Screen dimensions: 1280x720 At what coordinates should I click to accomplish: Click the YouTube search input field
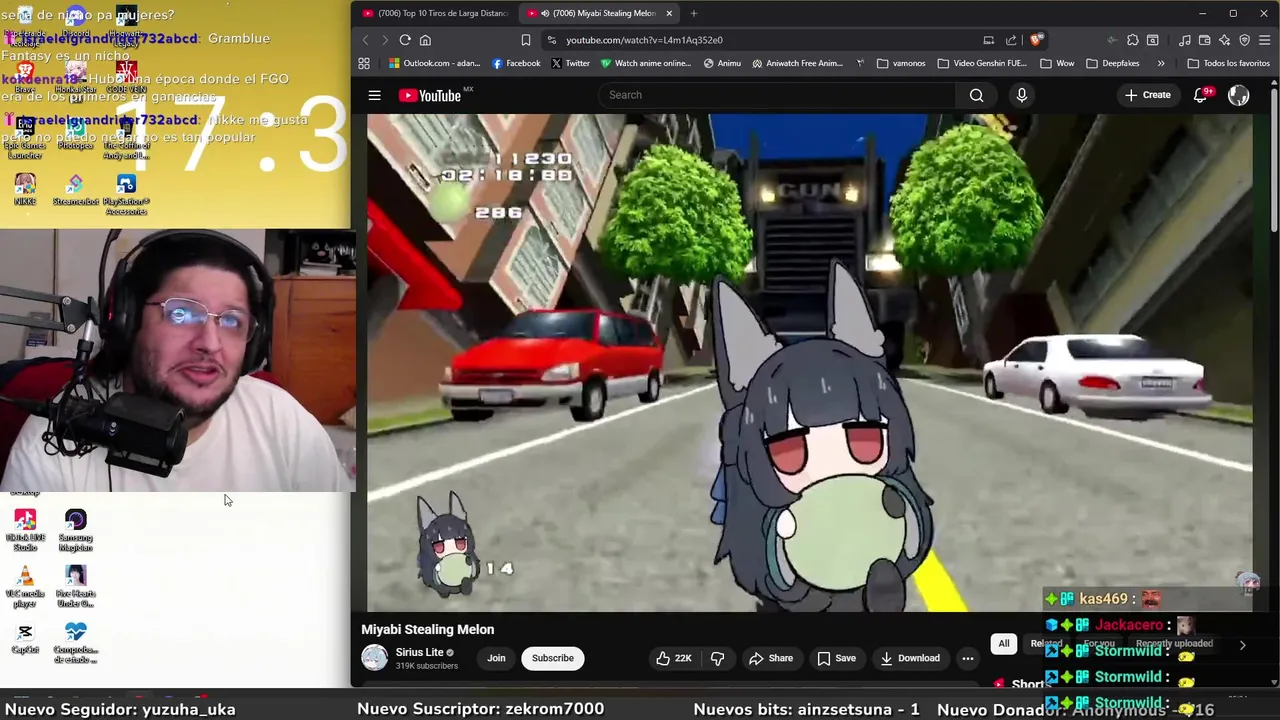click(x=778, y=95)
